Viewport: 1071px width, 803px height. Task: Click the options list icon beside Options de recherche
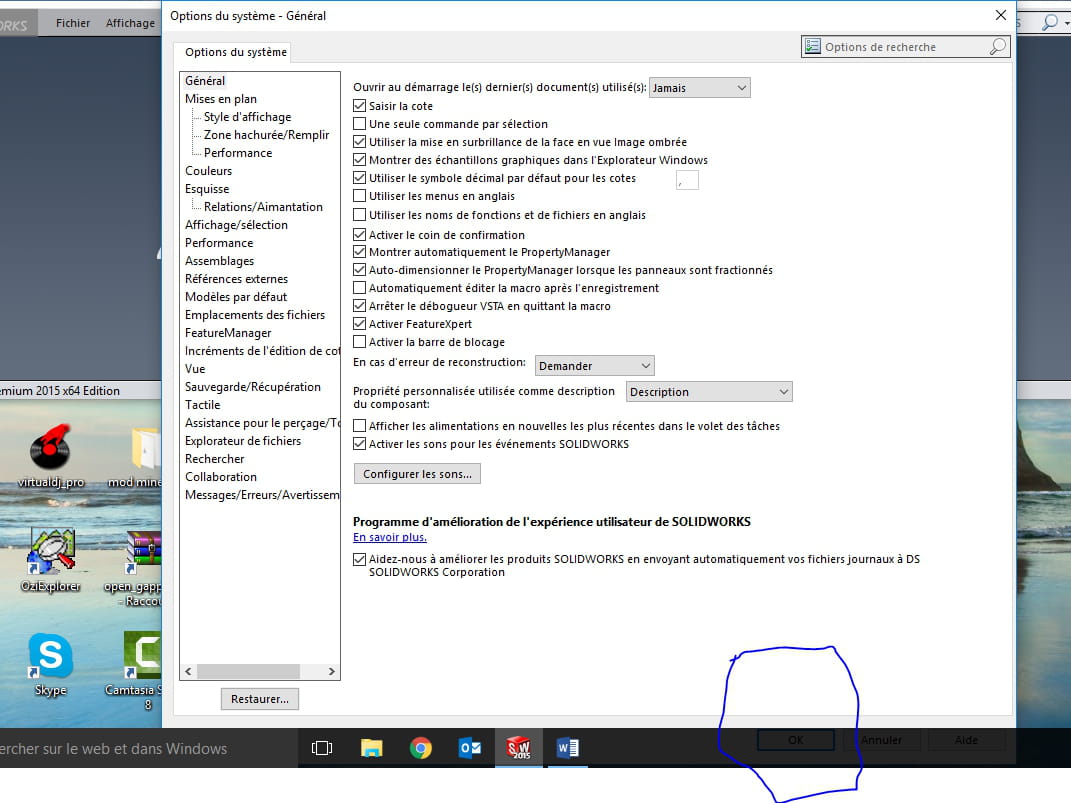(812, 46)
